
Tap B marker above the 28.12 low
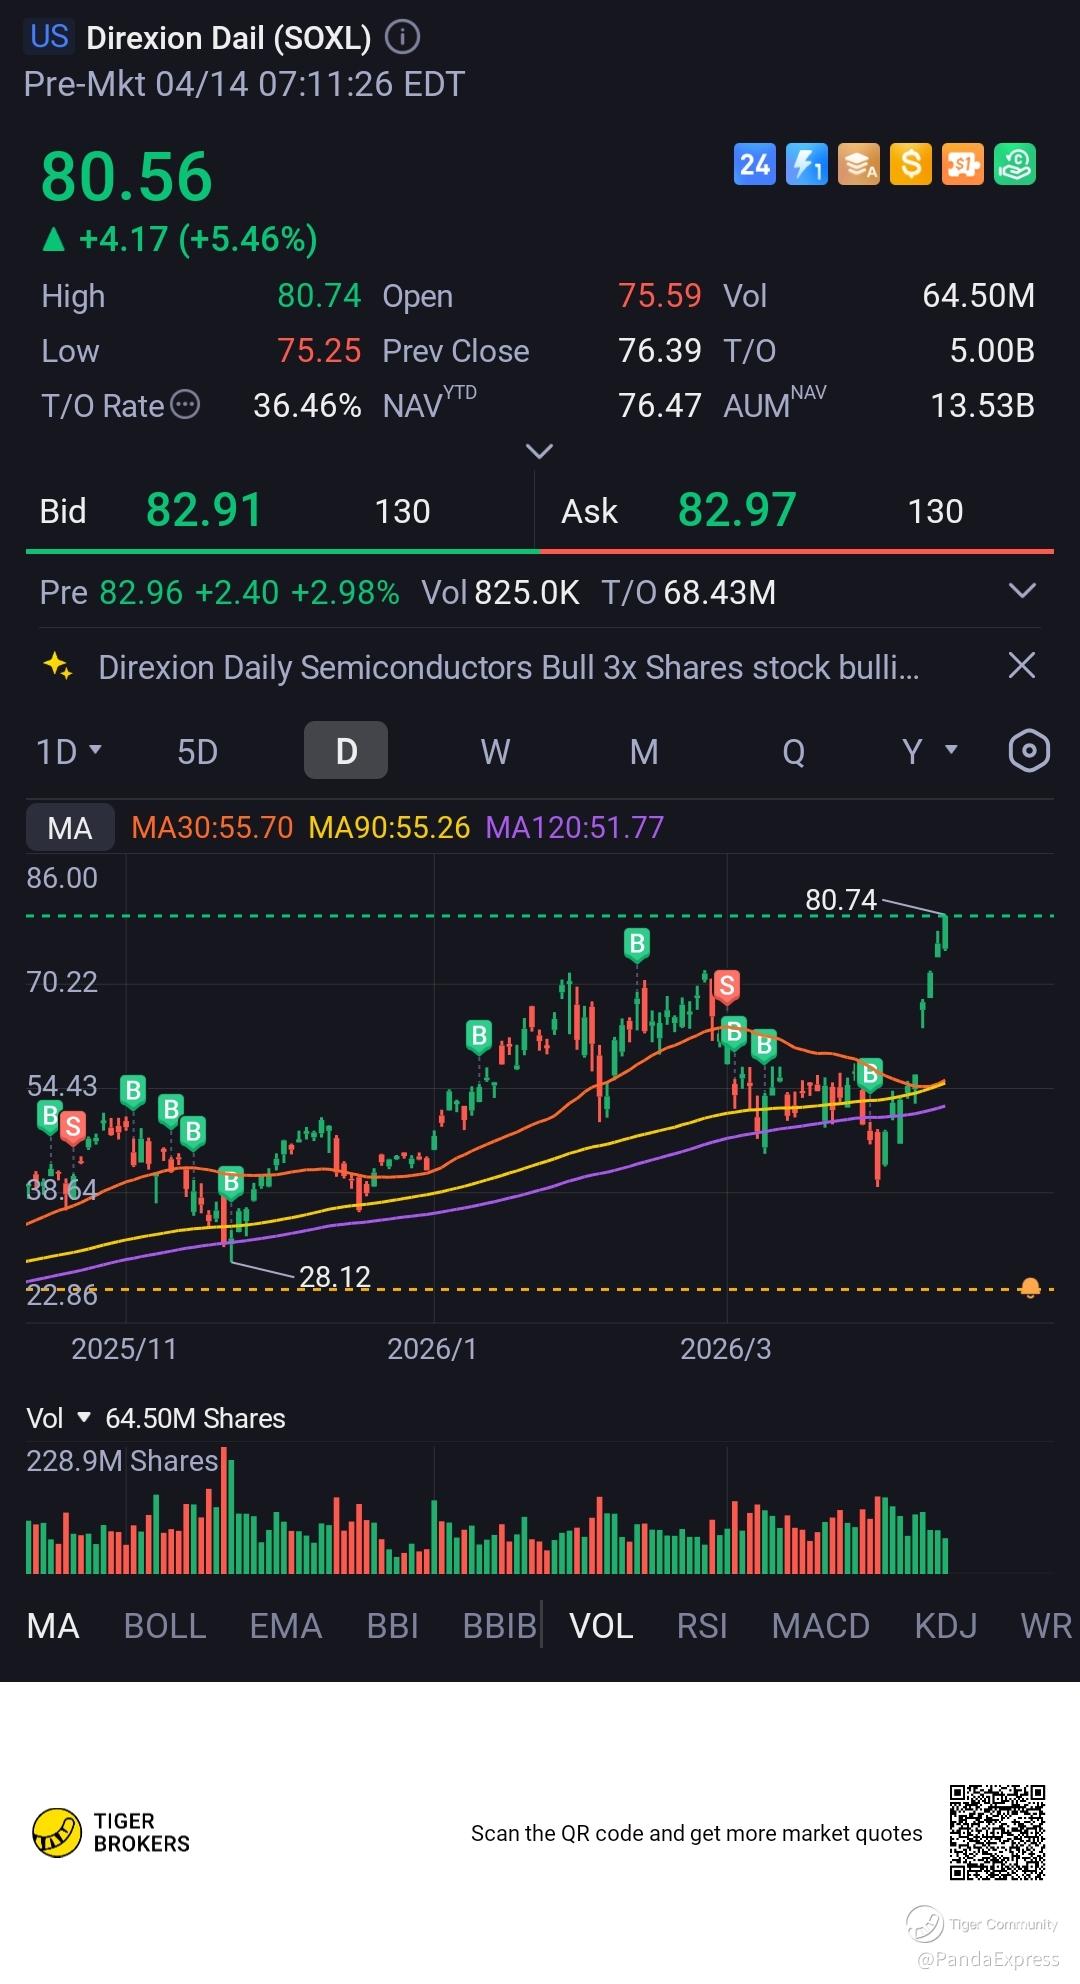click(231, 1183)
